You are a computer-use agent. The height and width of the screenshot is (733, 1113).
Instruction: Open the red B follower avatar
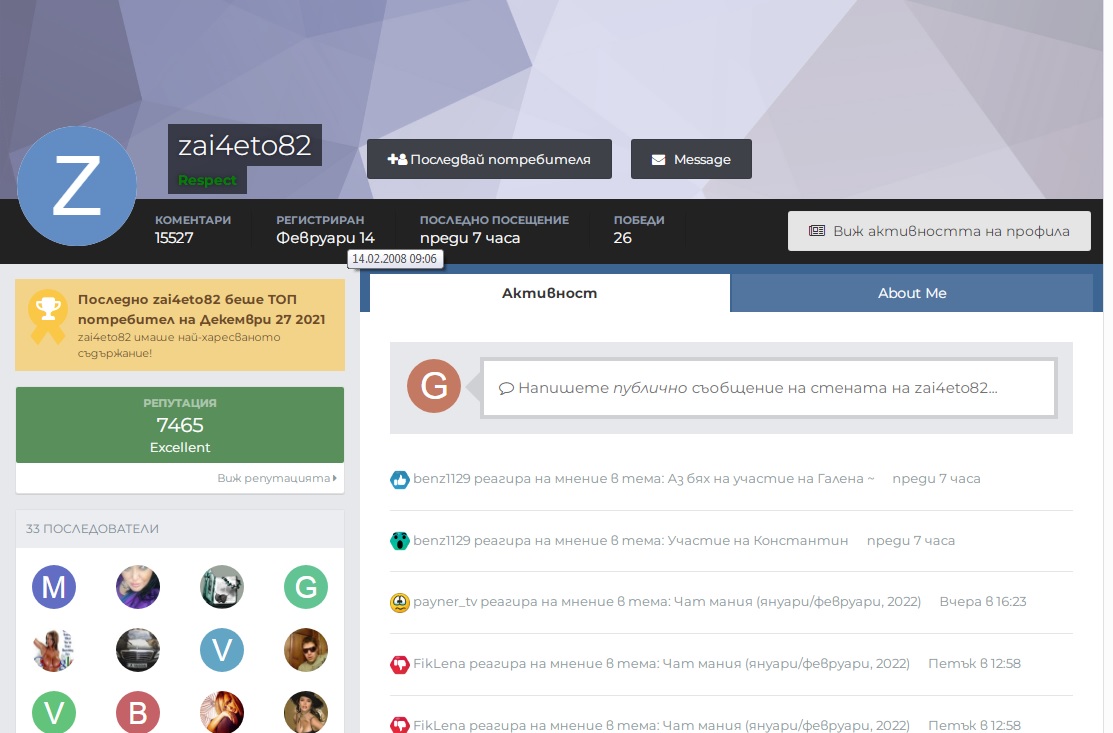tap(138, 713)
